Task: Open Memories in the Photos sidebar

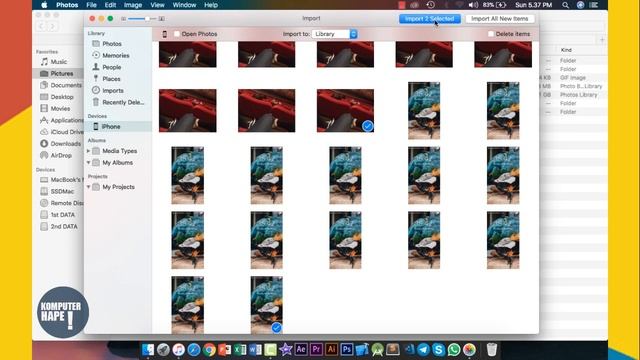Action: point(111,55)
